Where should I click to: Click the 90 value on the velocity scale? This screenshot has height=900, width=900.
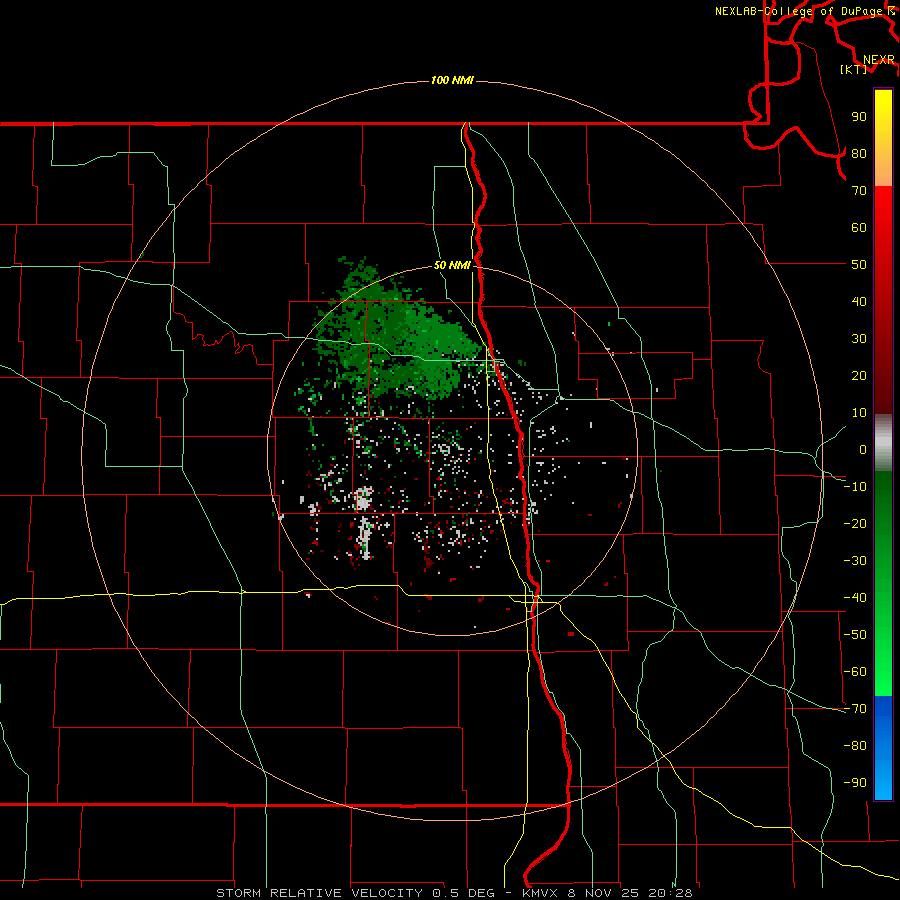[x=859, y=117]
